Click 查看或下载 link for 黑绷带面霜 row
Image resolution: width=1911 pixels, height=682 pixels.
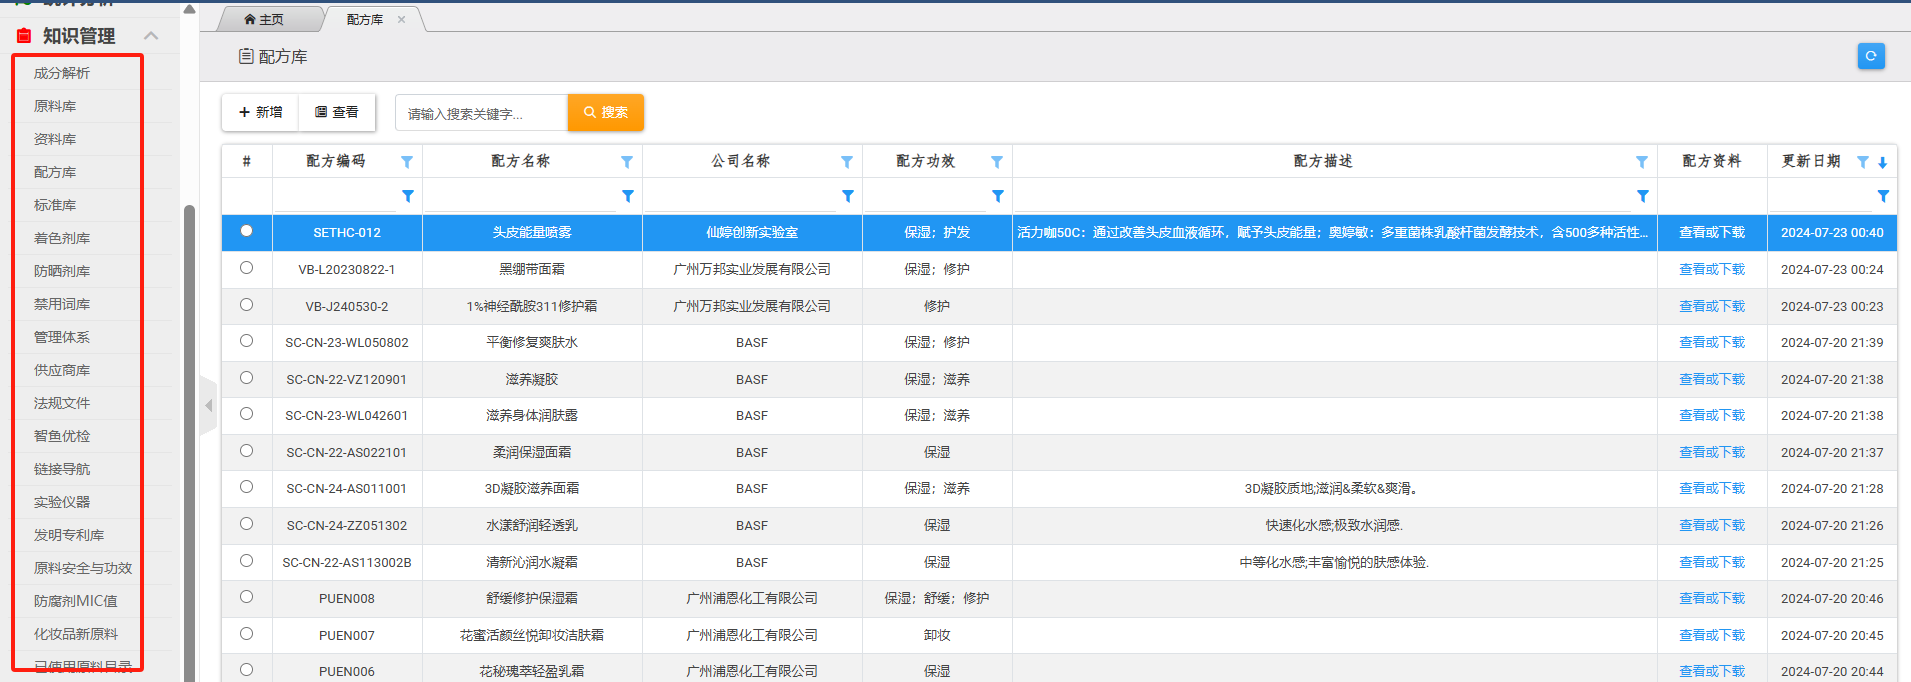(1712, 269)
